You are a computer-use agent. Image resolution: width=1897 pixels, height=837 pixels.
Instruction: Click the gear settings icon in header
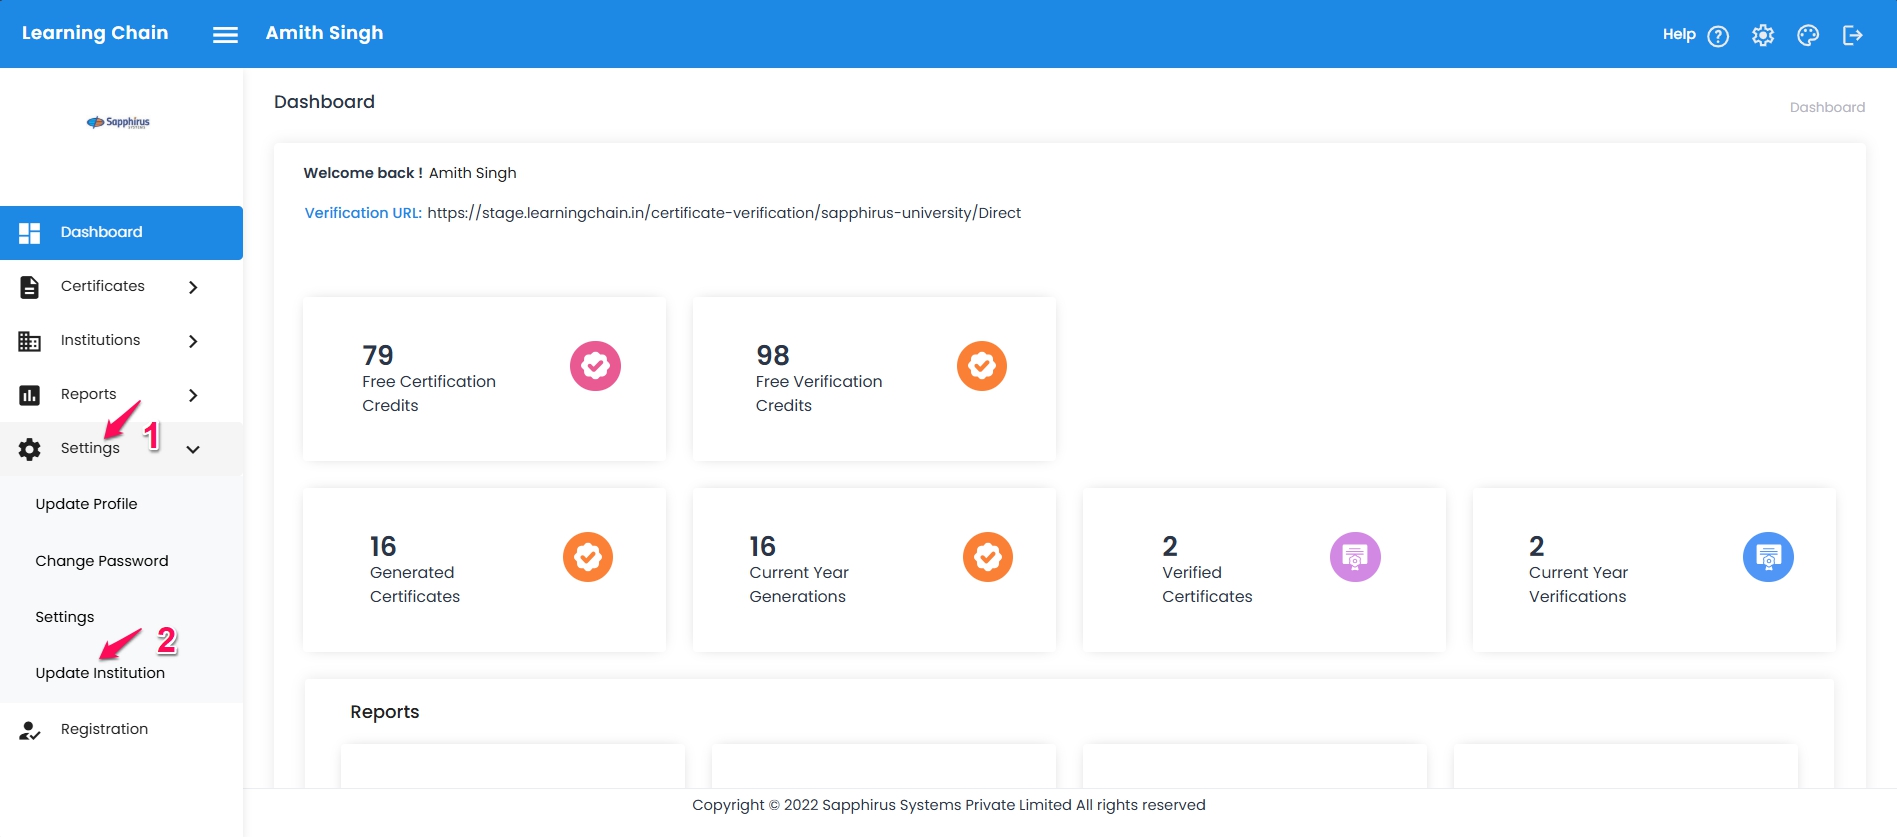coord(1762,35)
